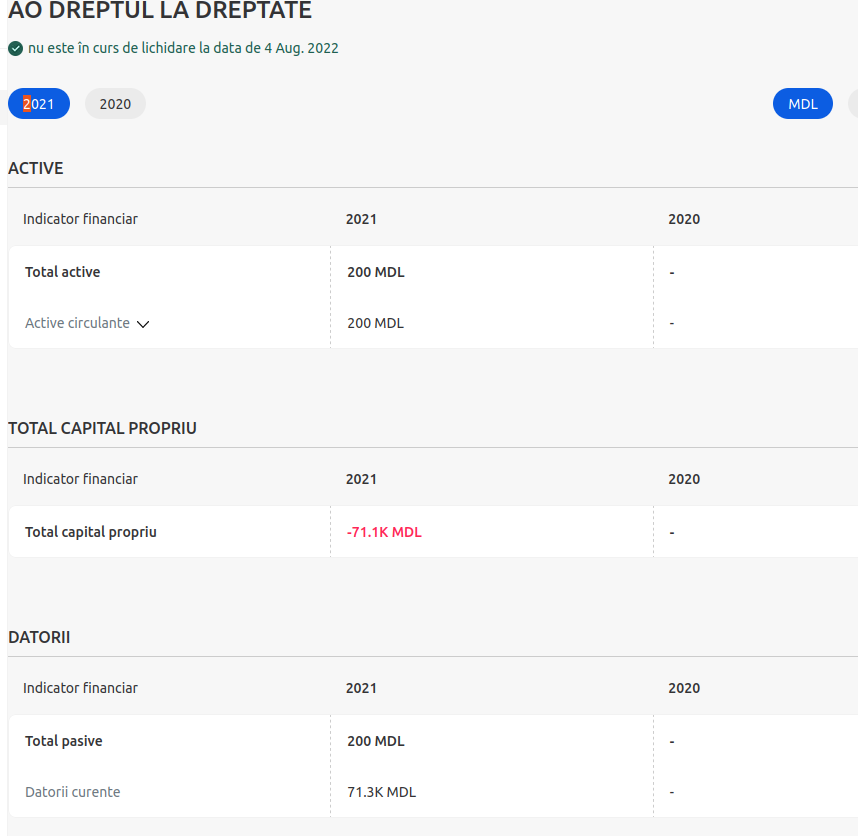Image resolution: width=858 pixels, height=836 pixels.
Task: Click the Active circulante row label
Action: [x=77, y=323]
